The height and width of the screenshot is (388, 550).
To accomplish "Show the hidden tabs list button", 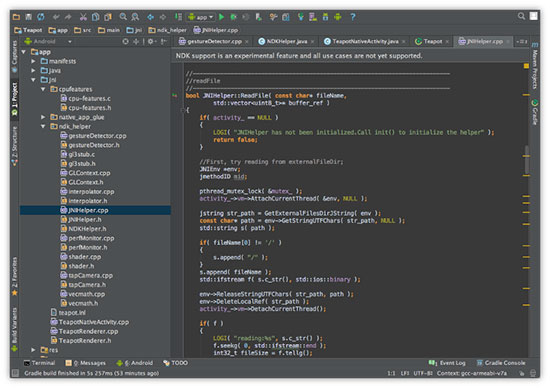I will point(522,41).
